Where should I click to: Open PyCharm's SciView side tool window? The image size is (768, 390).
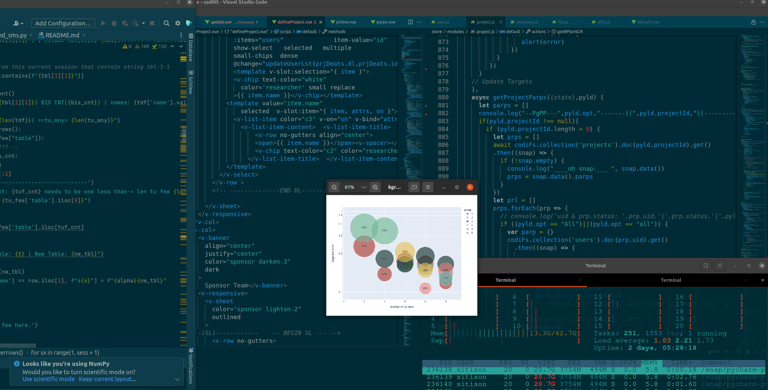(191, 83)
